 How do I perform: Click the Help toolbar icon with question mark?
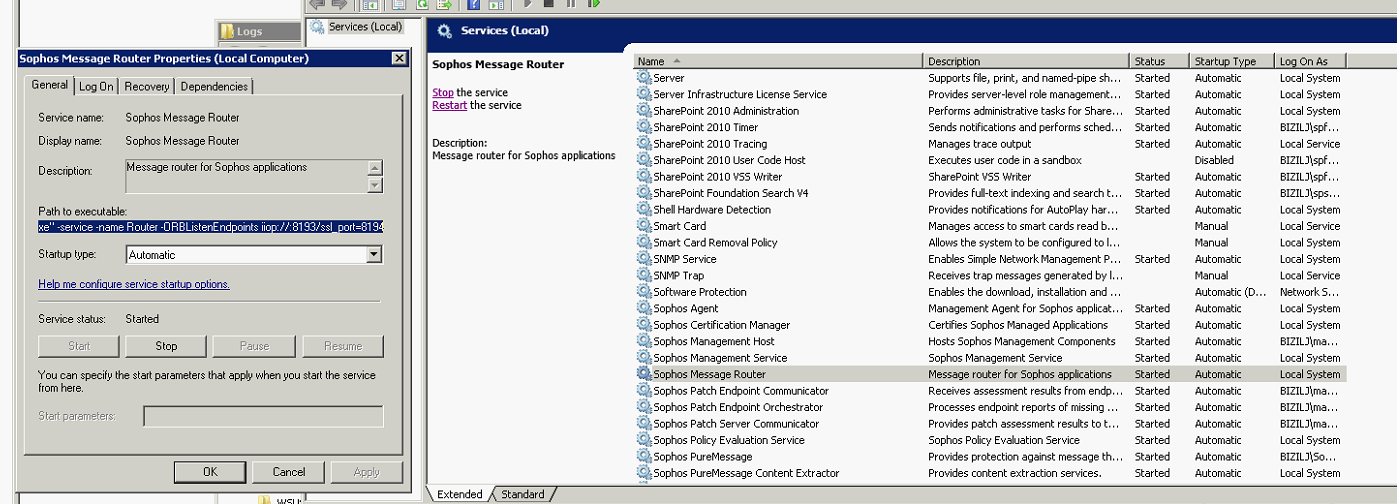coord(473,4)
